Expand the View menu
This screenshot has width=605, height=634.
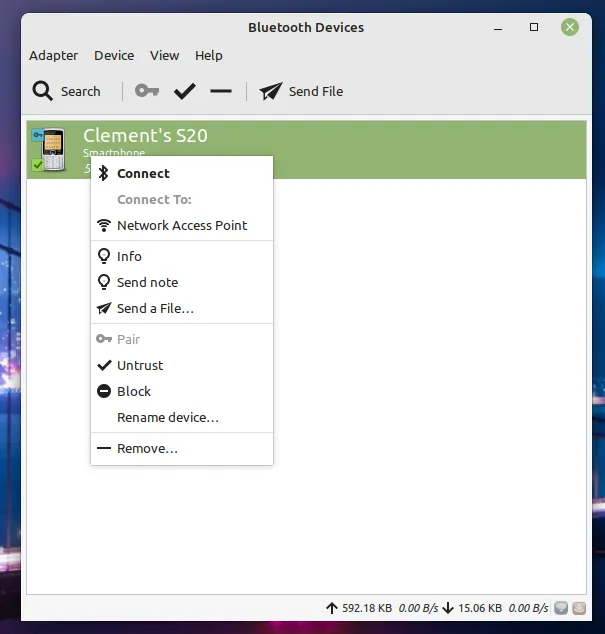(x=165, y=55)
